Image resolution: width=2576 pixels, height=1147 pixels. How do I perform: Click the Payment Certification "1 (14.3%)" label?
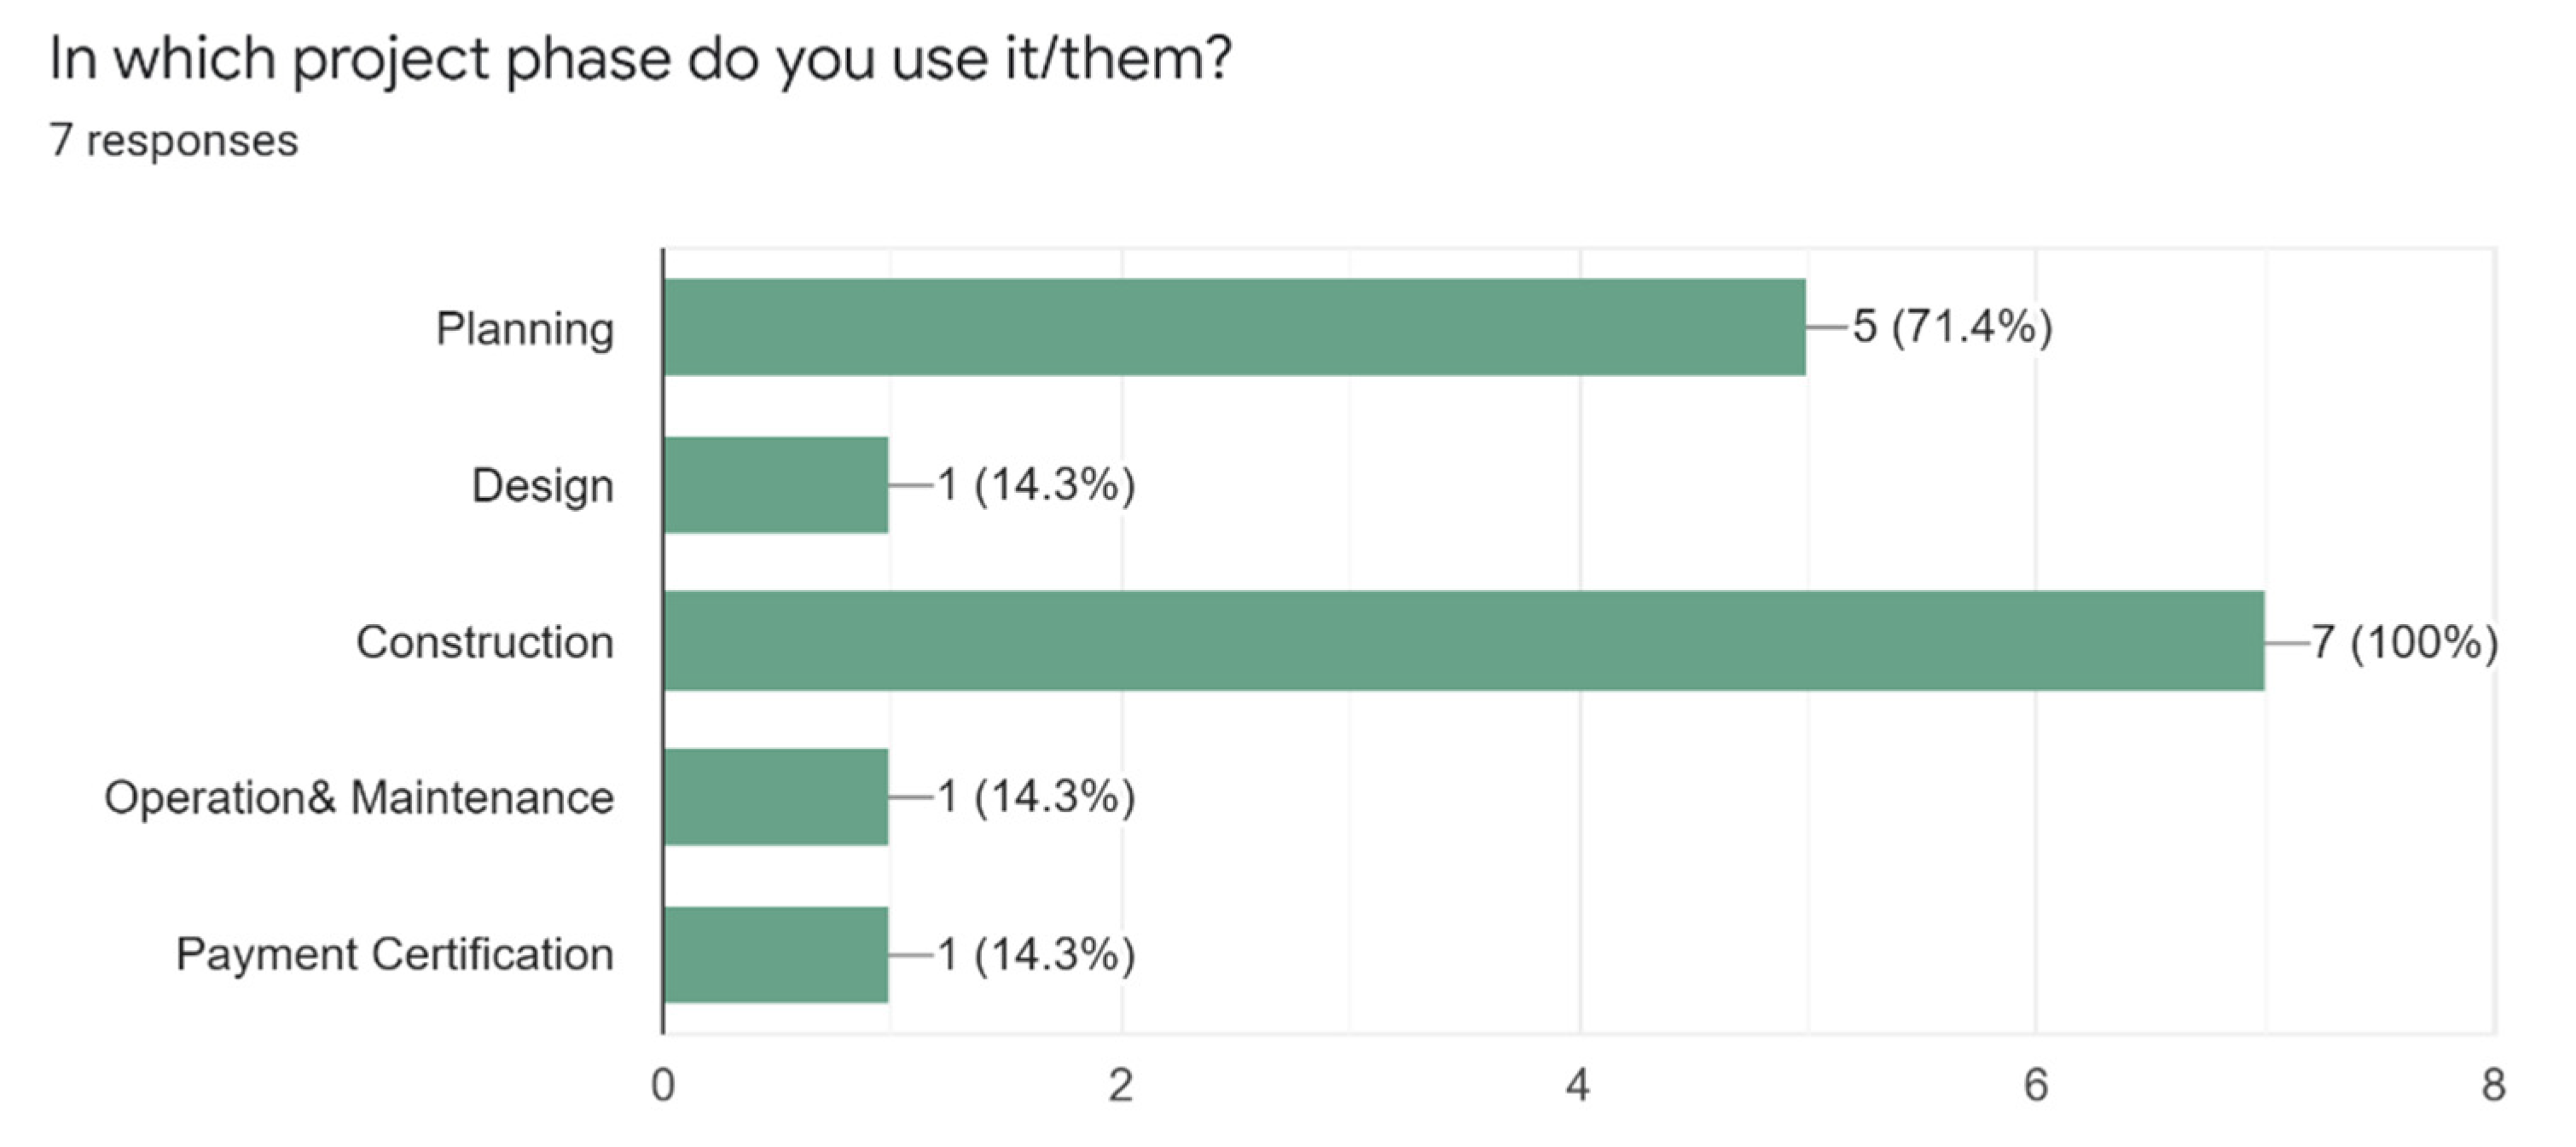pyautogui.click(x=1036, y=954)
